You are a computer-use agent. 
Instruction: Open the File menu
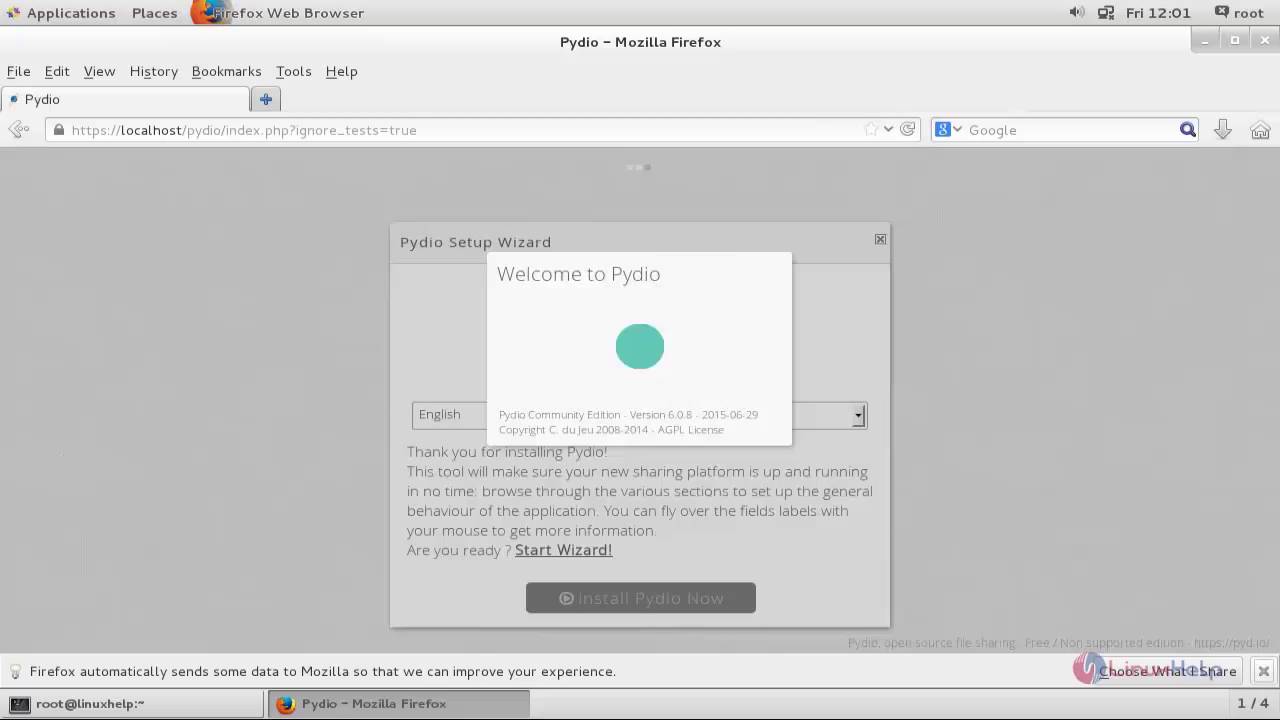(19, 71)
